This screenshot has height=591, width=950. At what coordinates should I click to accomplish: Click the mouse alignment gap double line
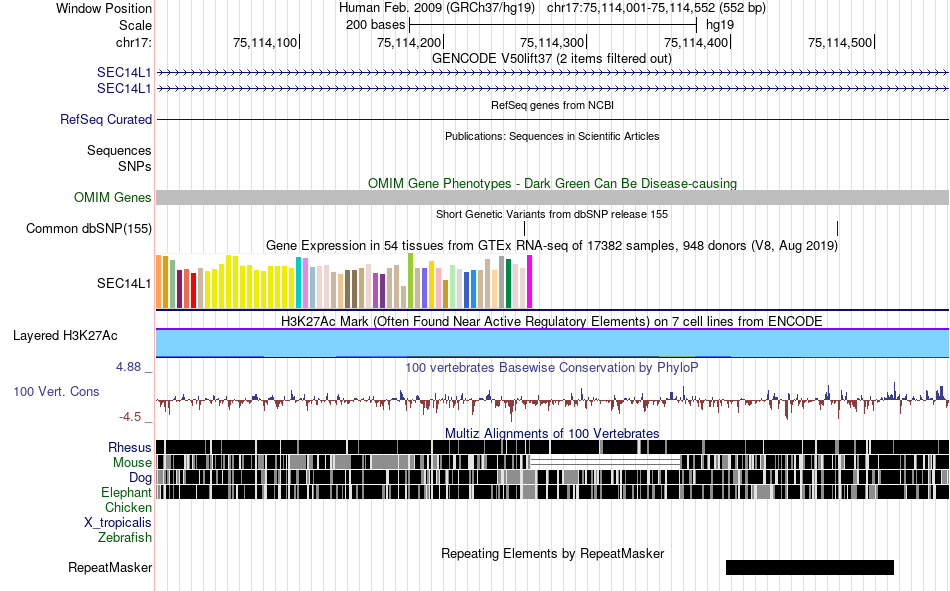pyautogui.click(x=605, y=462)
